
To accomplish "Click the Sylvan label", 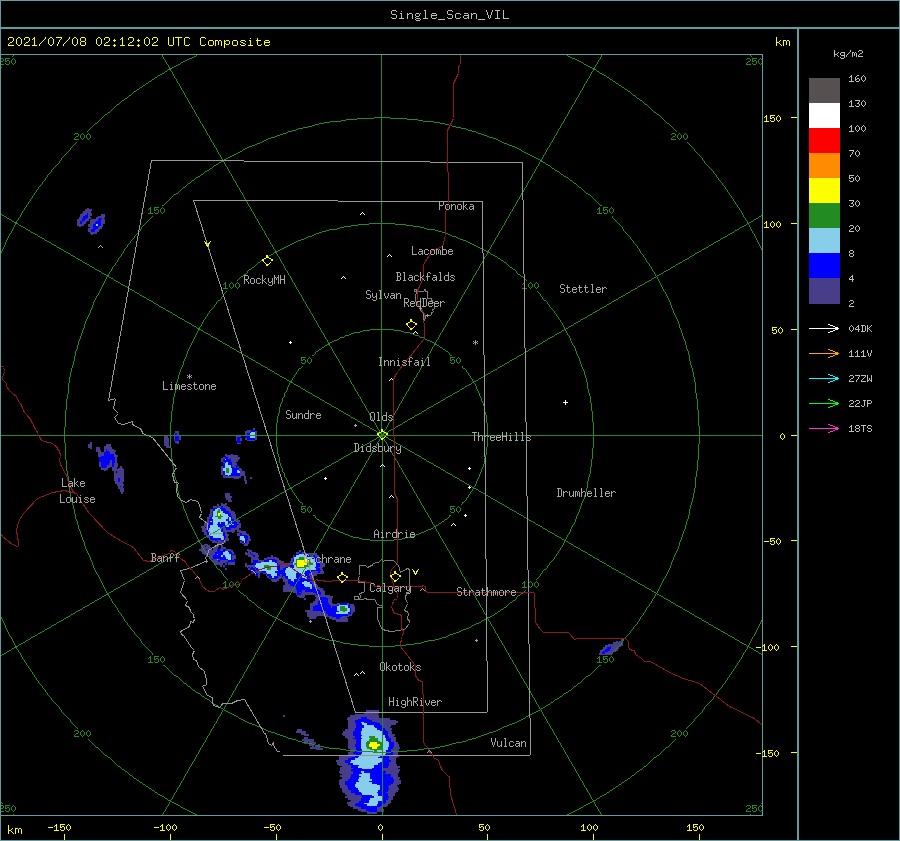I will click(x=383, y=295).
